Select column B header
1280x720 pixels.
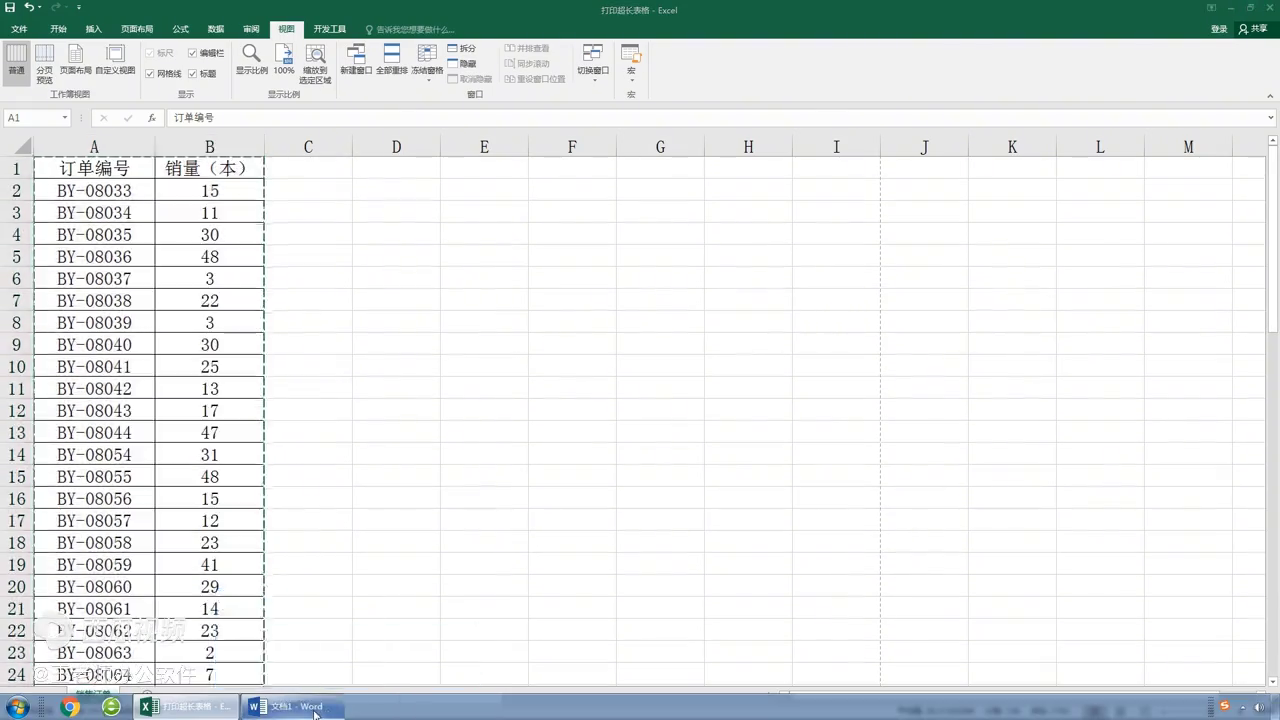click(x=209, y=147)
